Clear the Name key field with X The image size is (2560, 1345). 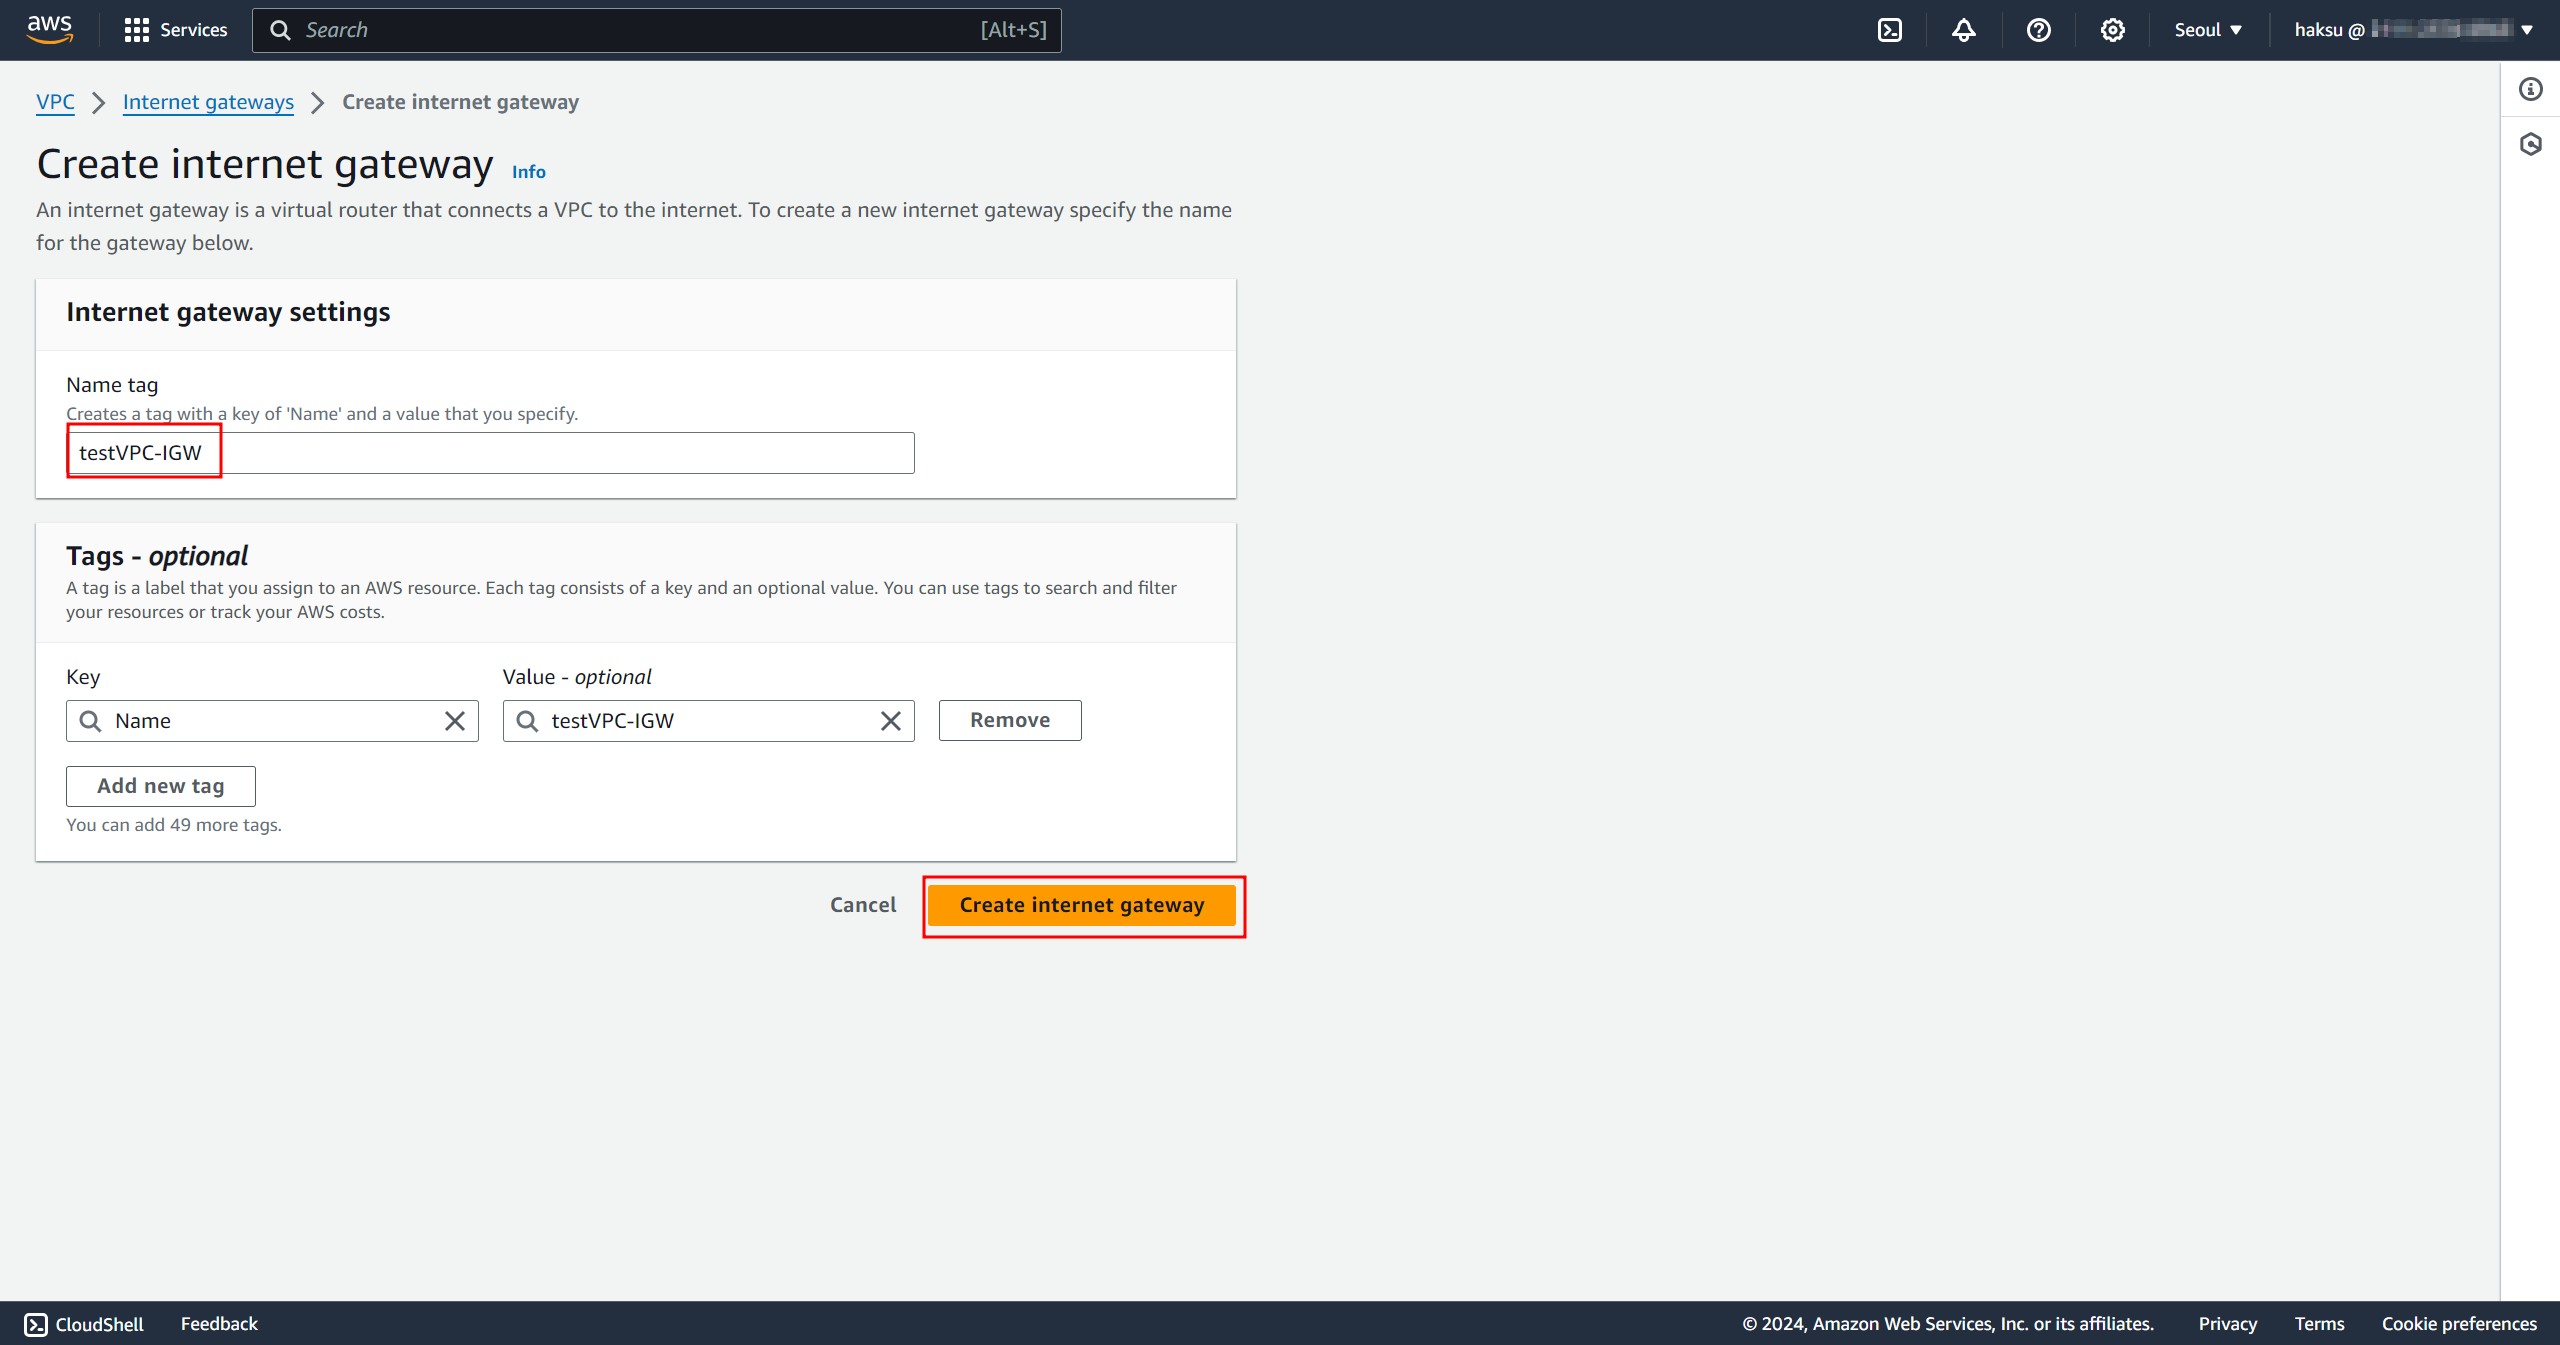[455, 721]
